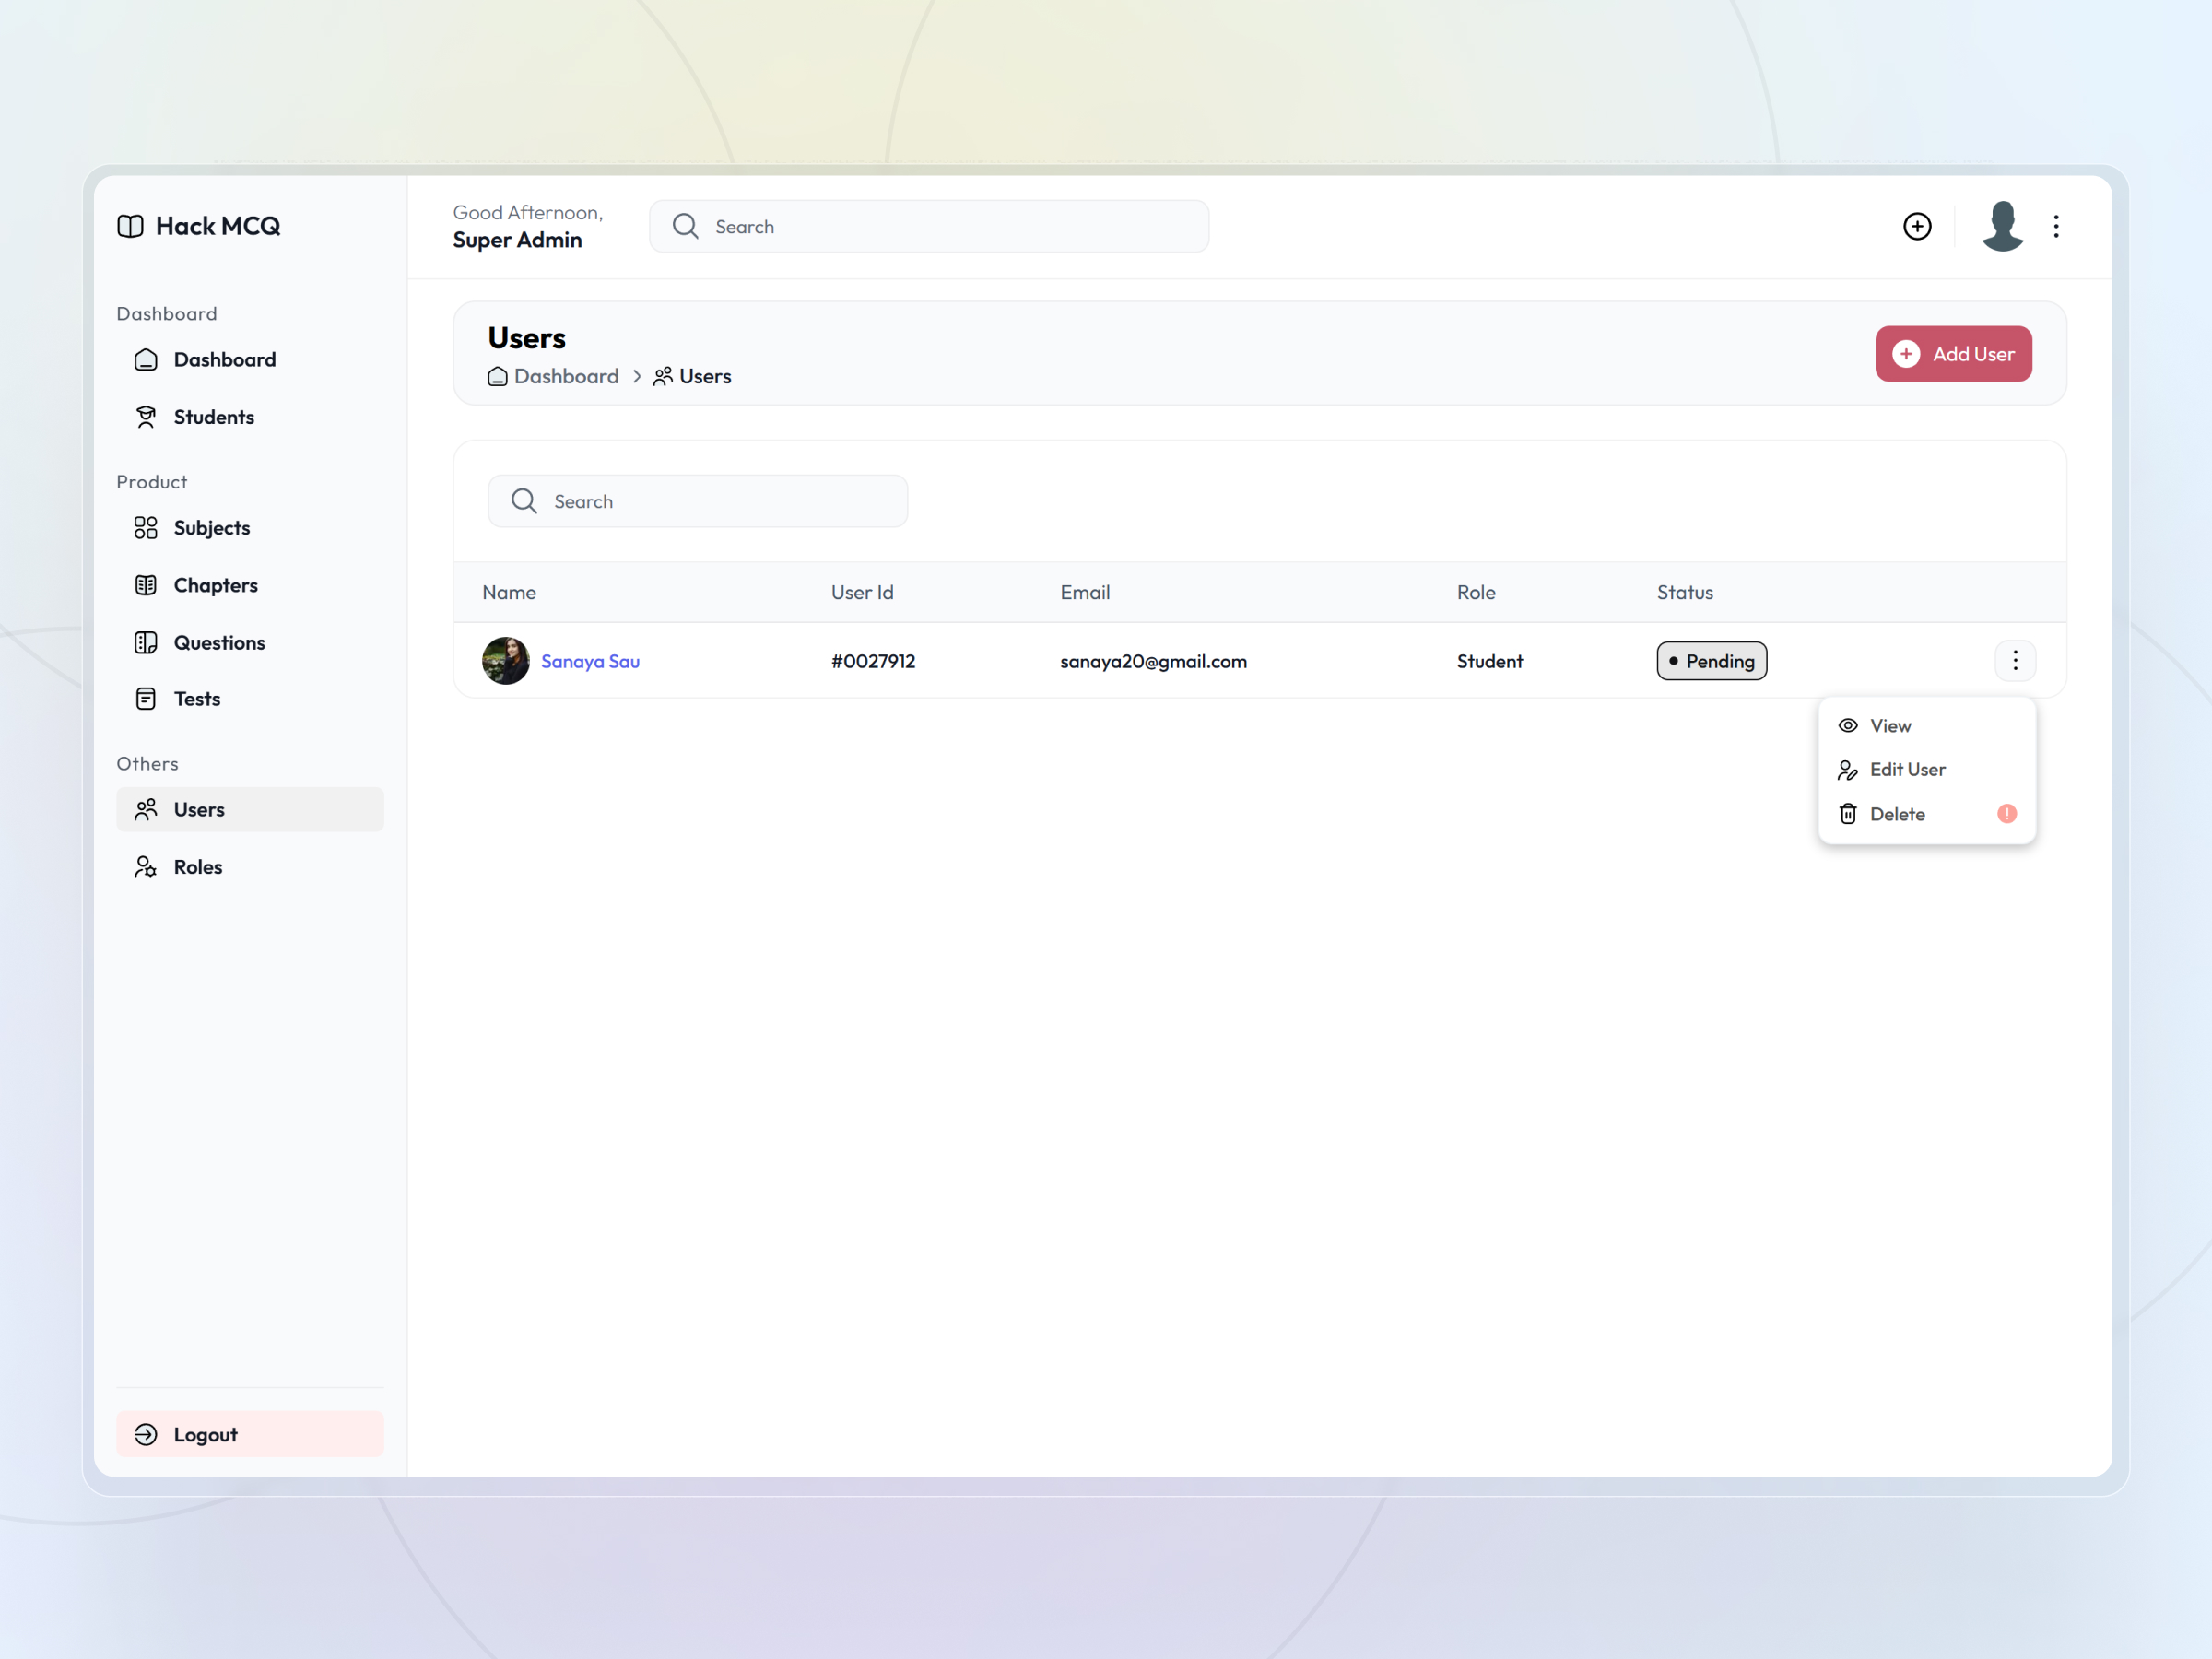2212x1659 pixels.
Task: Click the Pending status badge
Action: tap(1711, 660)
